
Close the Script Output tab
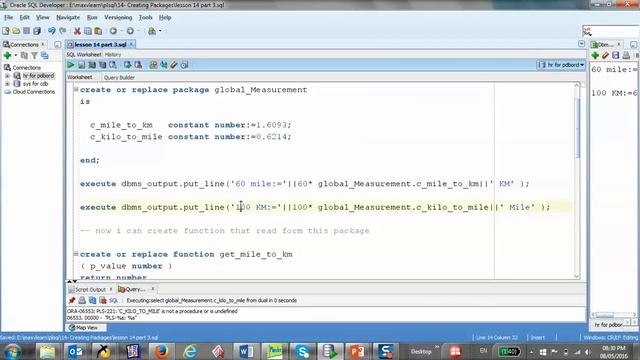point(111,289)
